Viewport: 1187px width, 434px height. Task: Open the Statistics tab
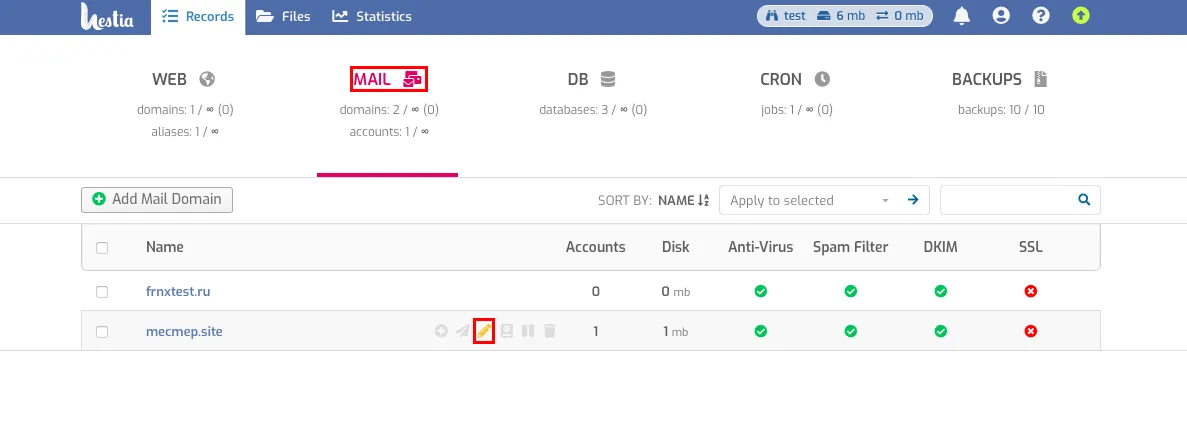pyautogui.click(x=372, y=17)
